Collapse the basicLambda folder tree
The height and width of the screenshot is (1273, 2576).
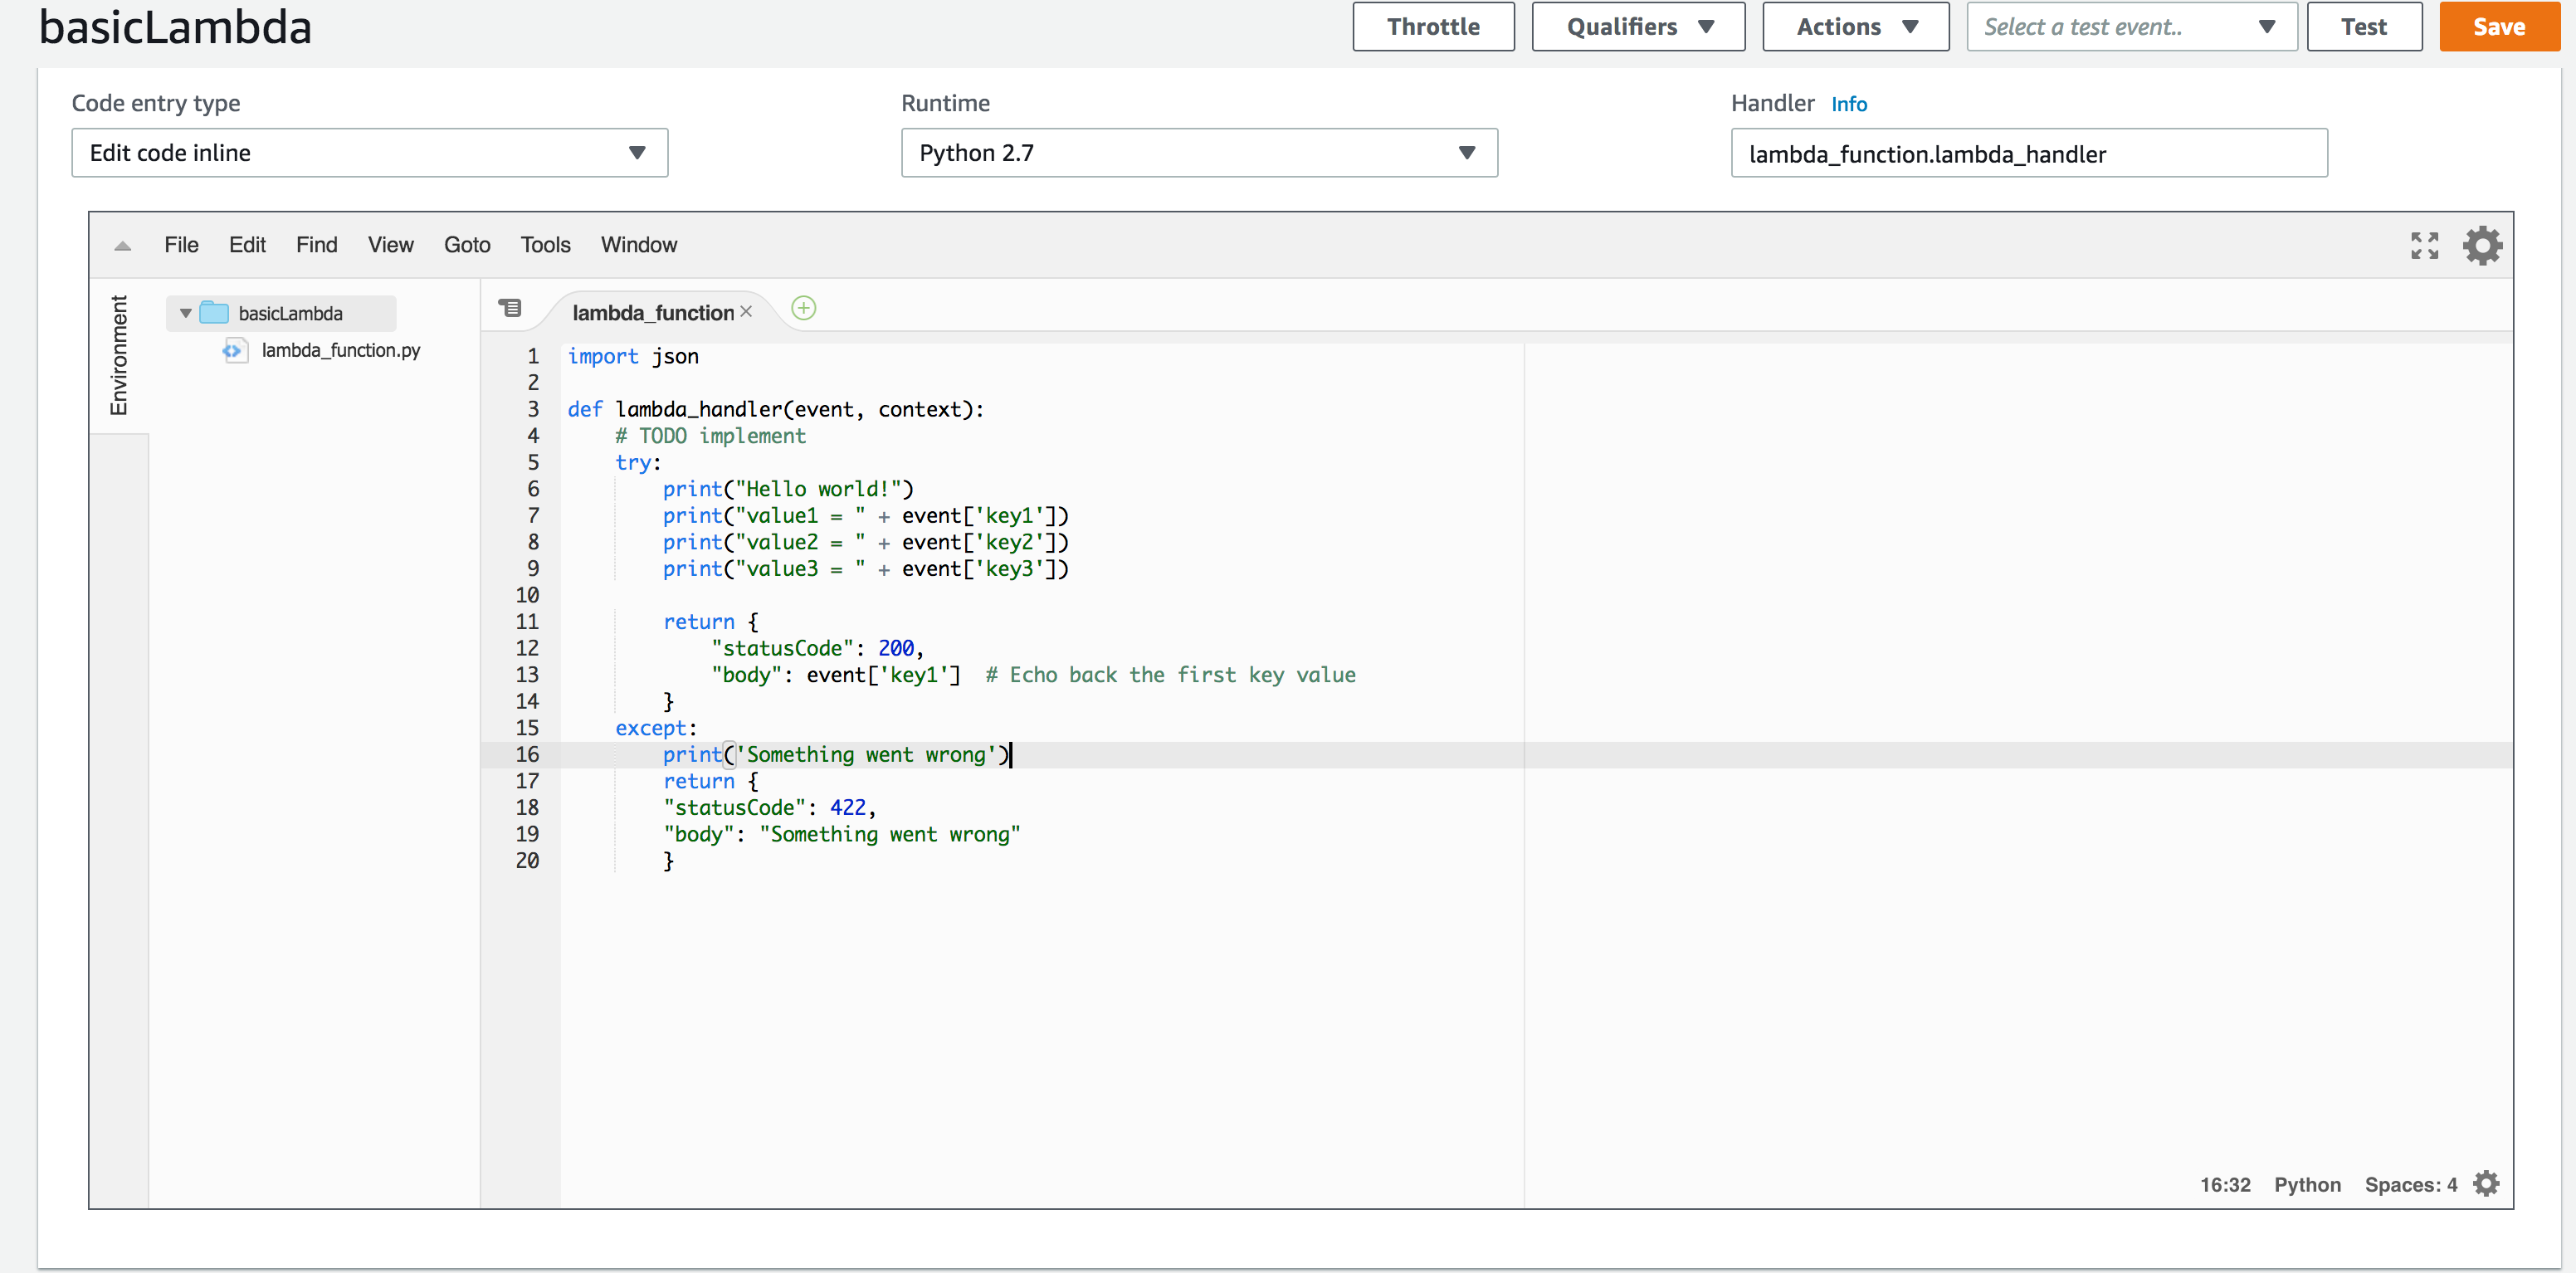185,313
